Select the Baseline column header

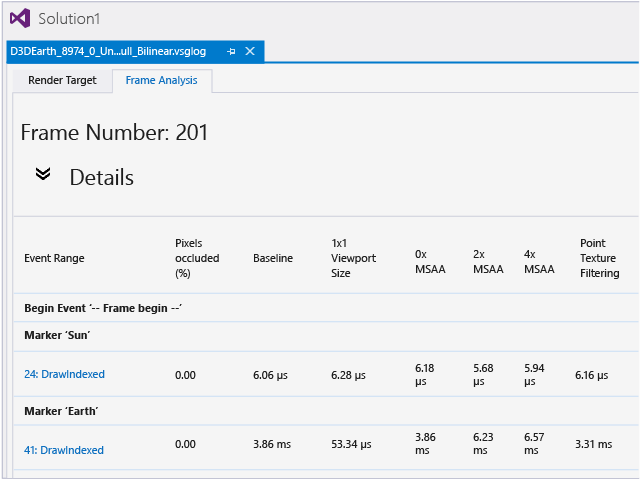273,258
